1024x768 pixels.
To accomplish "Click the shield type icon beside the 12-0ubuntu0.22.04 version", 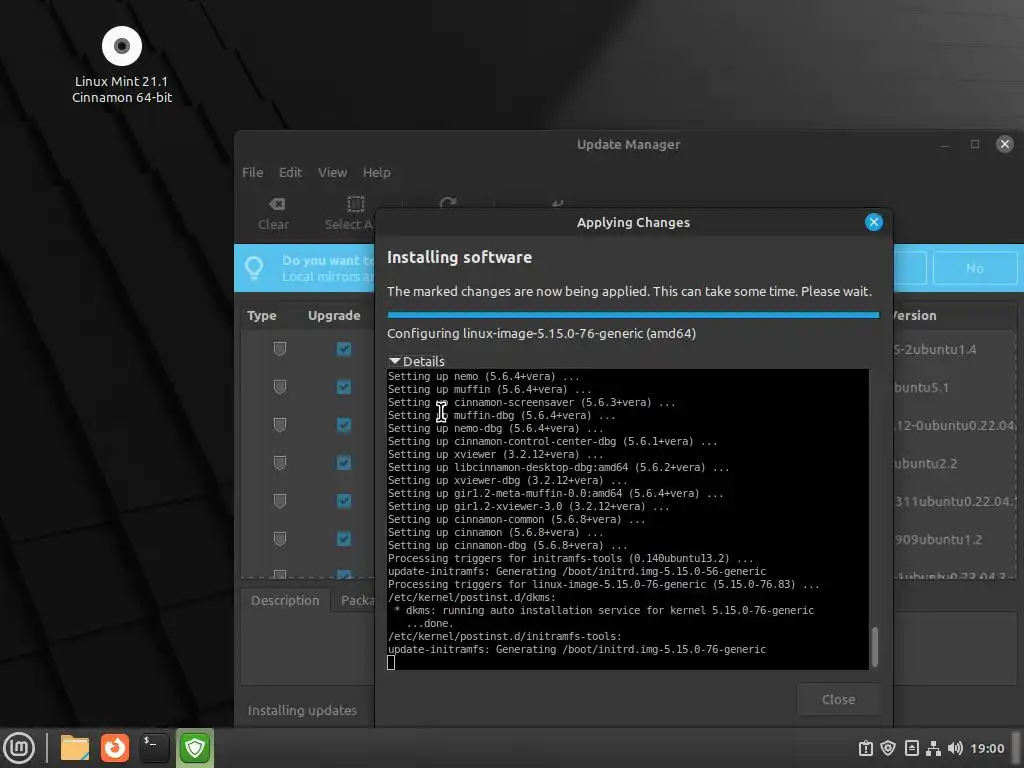I will point(280,425).
